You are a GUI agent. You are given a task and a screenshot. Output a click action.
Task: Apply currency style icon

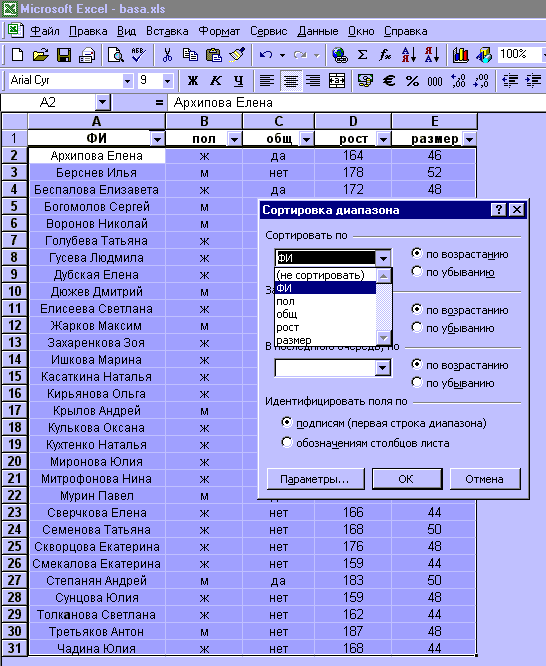pyautogui.click(x=365, y=80)
